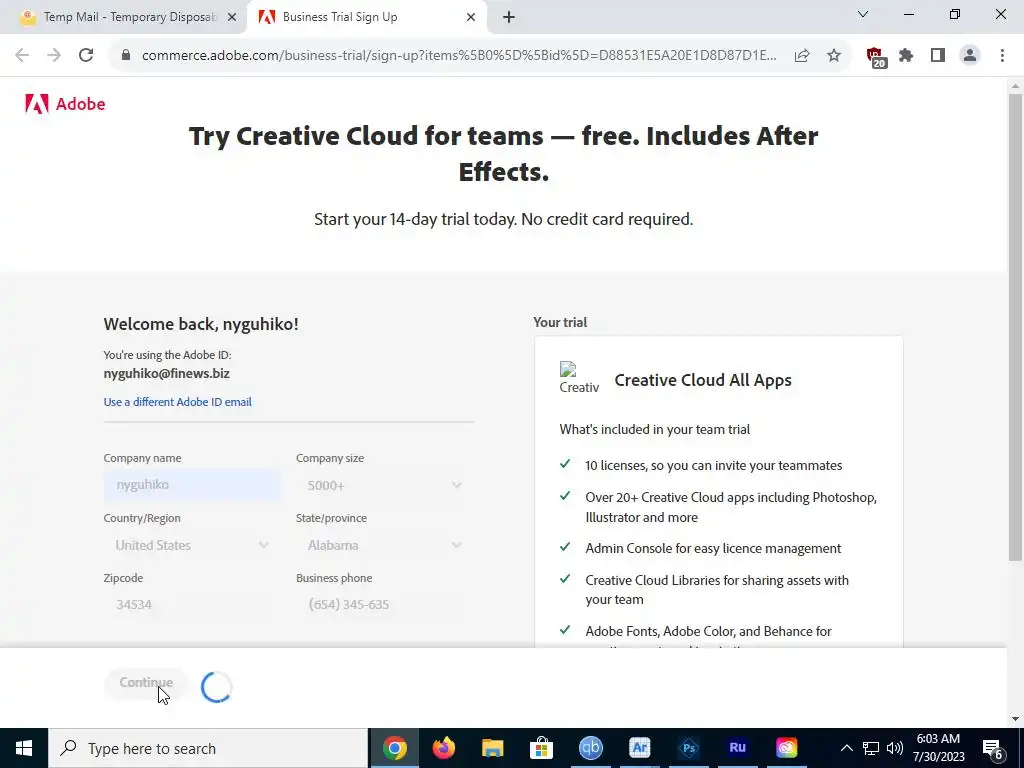Open the State/province dropdown showing Alabama
Image resolution: width=1024 pixels, height=768 pixels.
coord(385,545)
